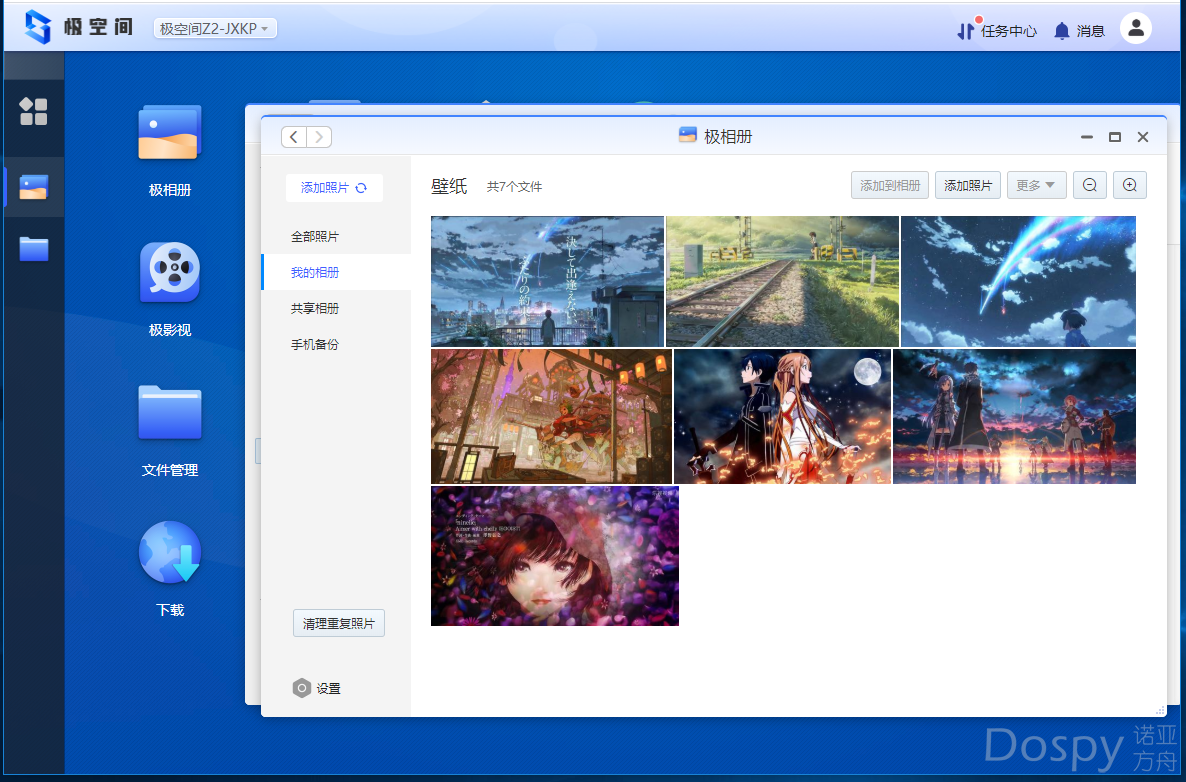Open the railway tracks wallpaper thumbnail

click(783, 281)
